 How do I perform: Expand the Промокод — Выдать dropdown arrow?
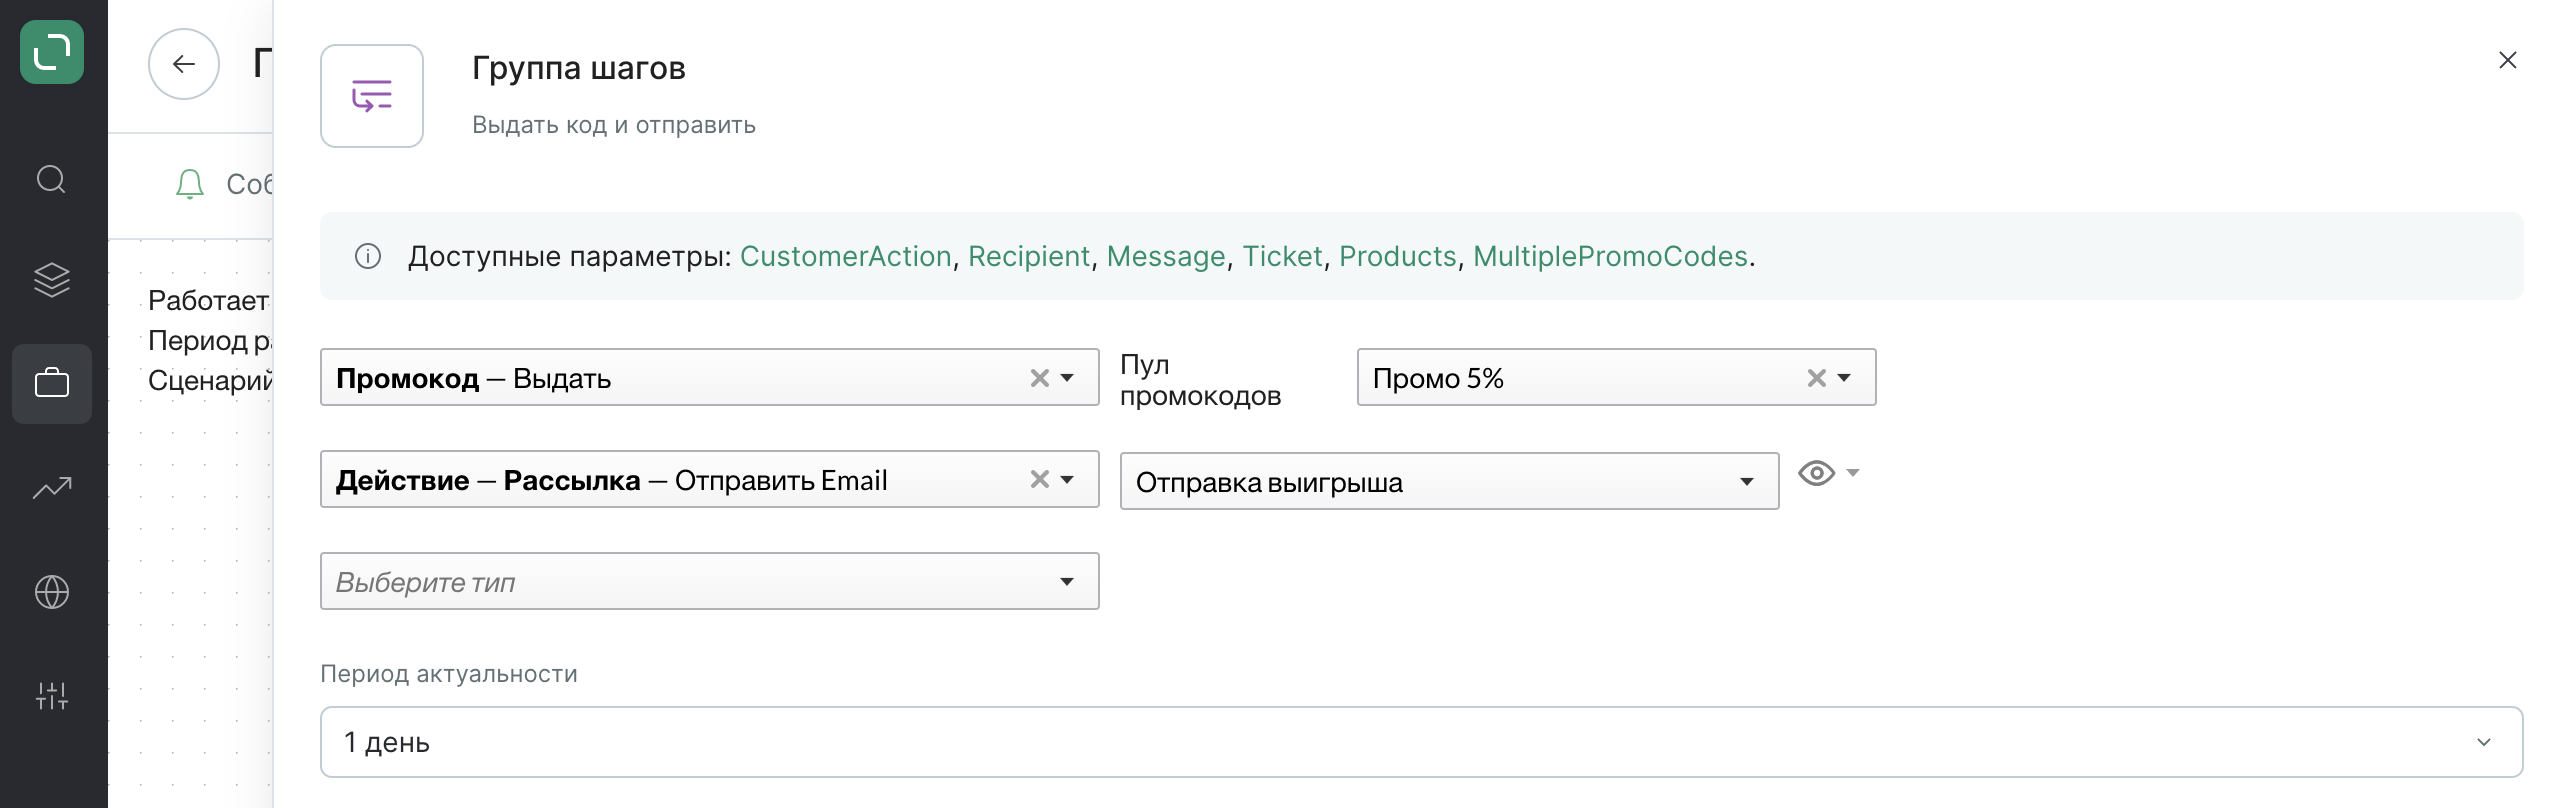(1068, 378)
